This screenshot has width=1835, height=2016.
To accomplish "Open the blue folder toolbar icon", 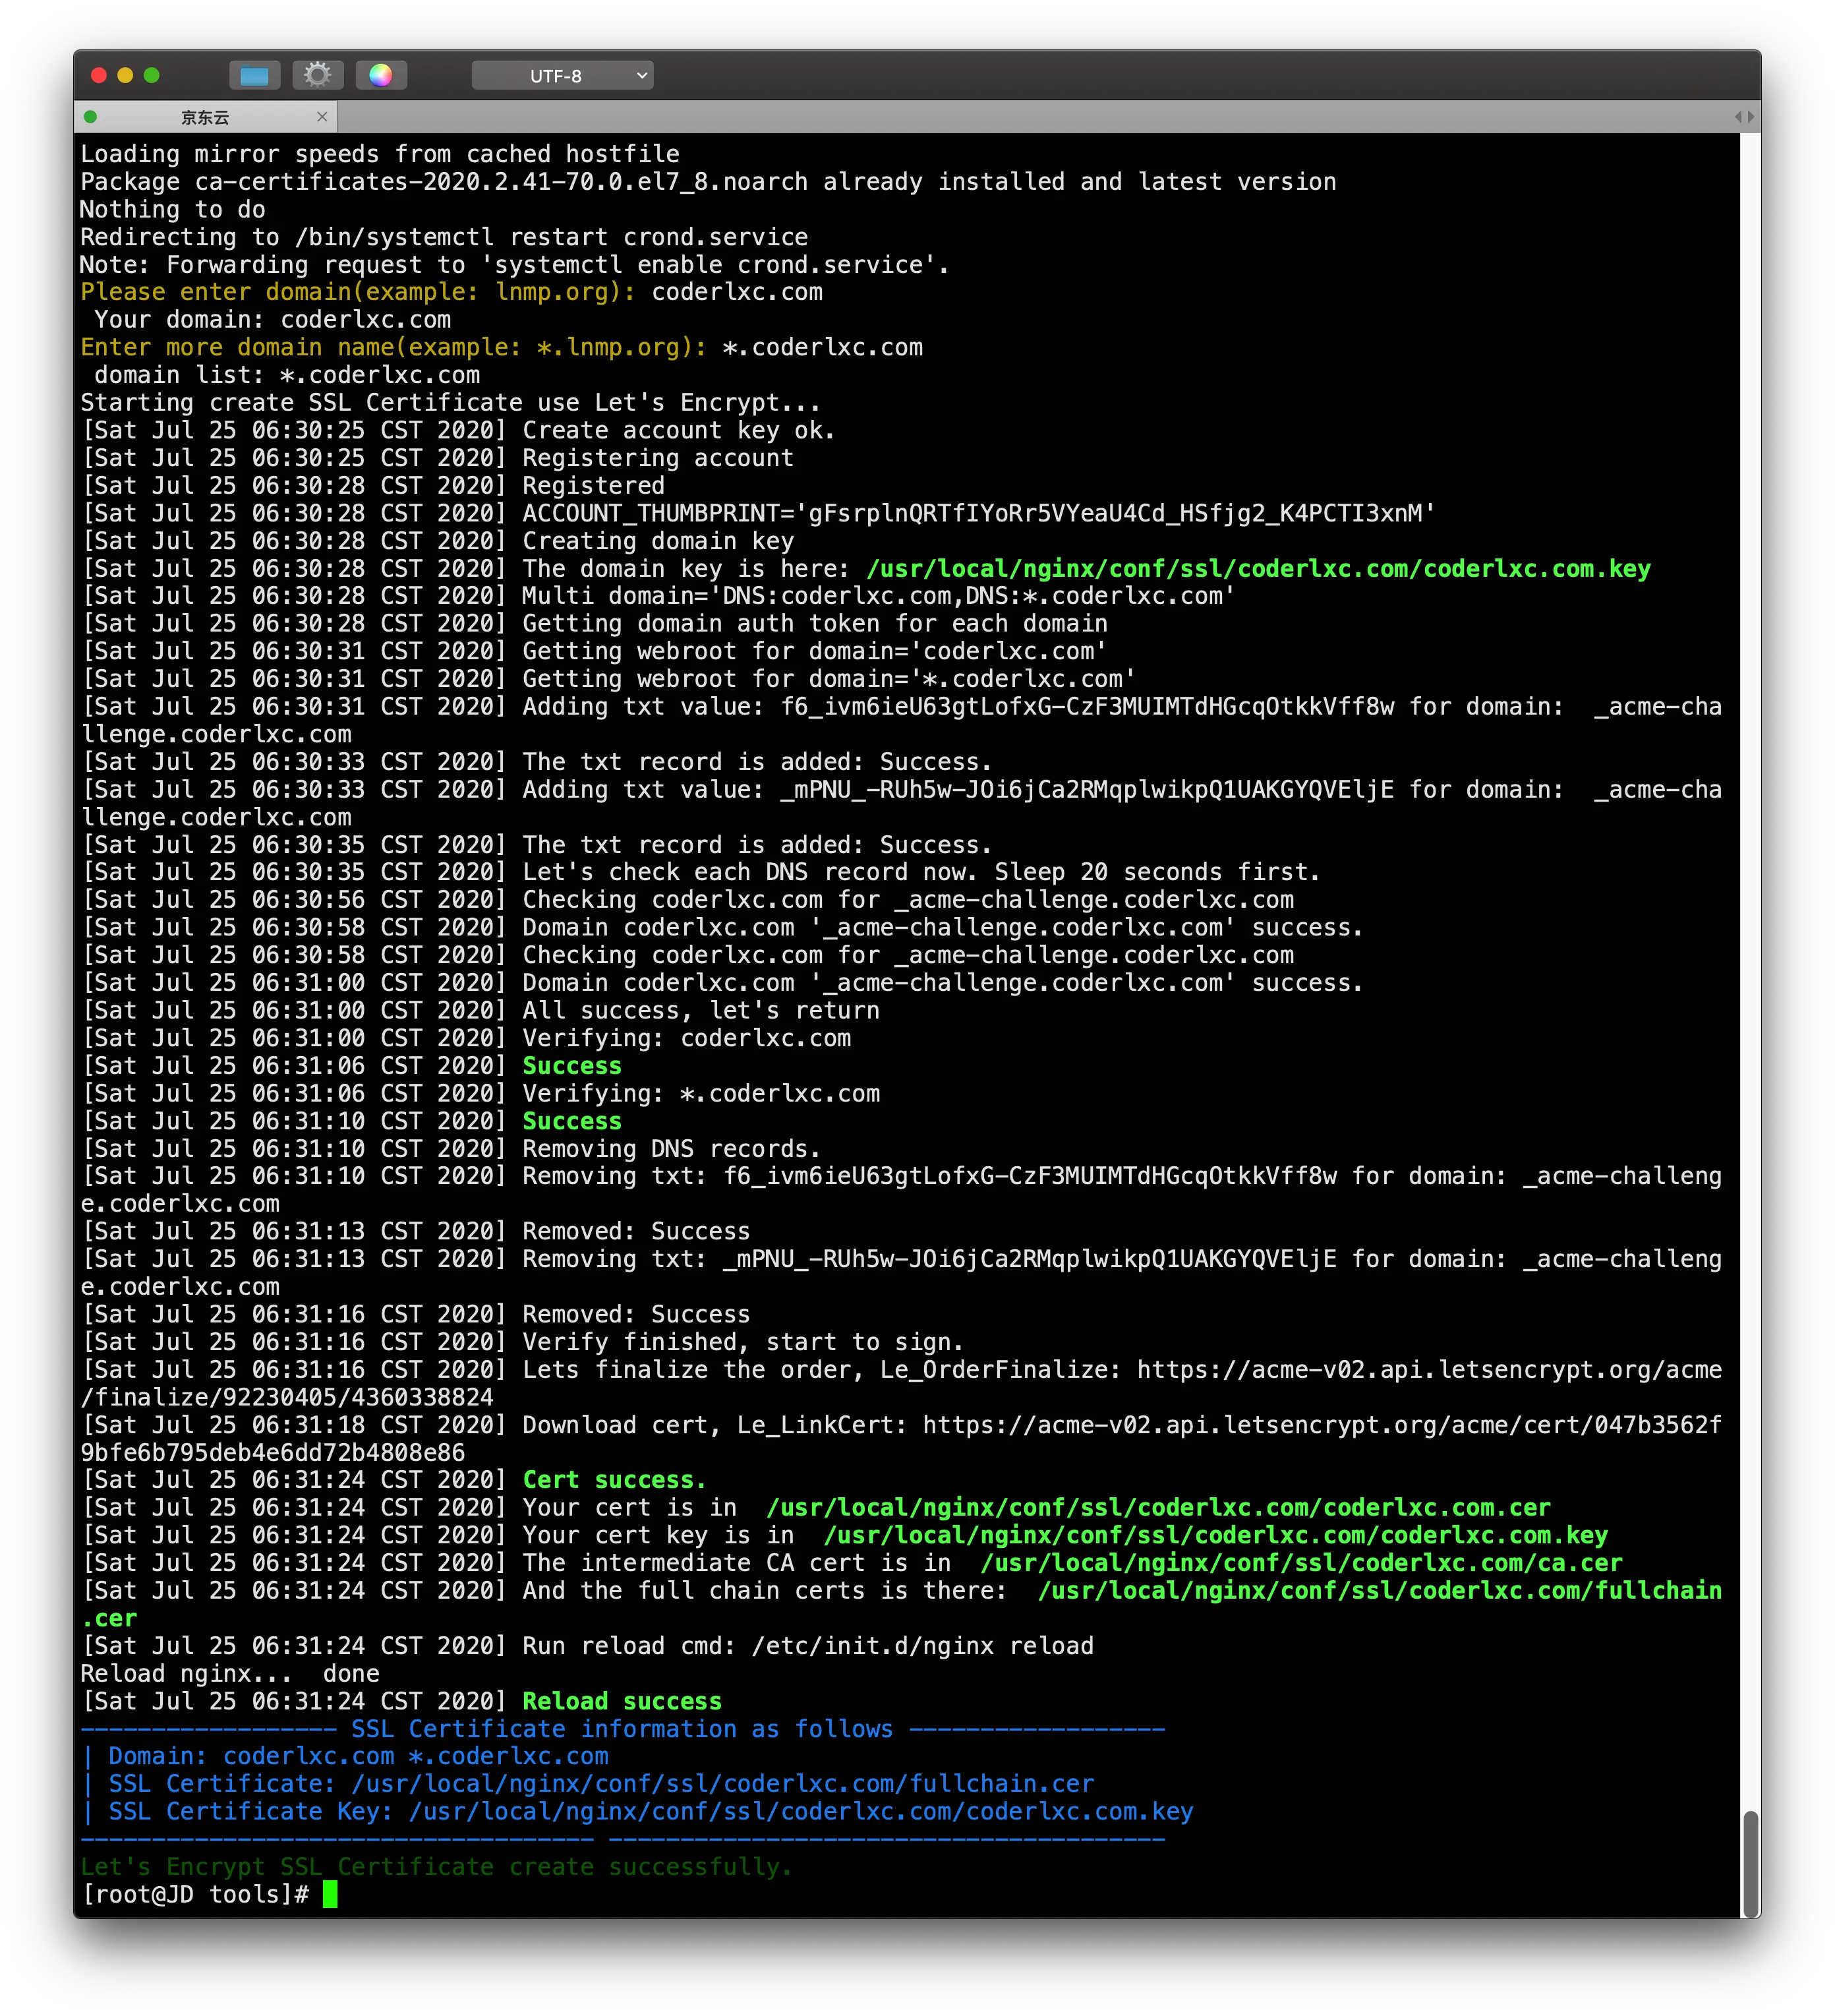I will pos(254,76).
